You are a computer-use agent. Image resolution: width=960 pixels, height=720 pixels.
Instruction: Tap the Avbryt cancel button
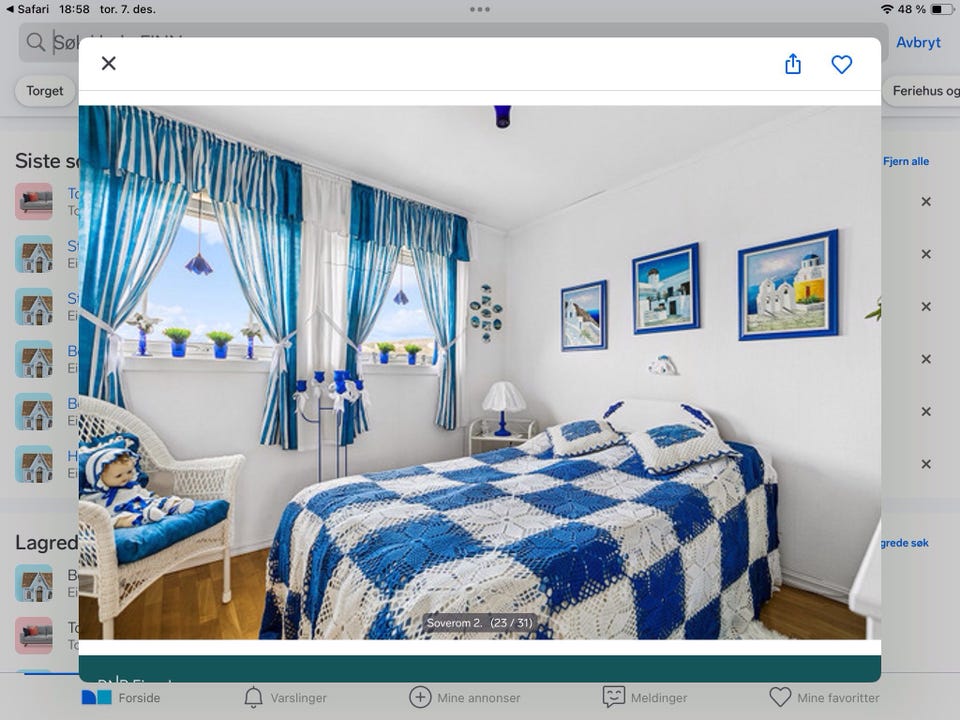[918, 42]
